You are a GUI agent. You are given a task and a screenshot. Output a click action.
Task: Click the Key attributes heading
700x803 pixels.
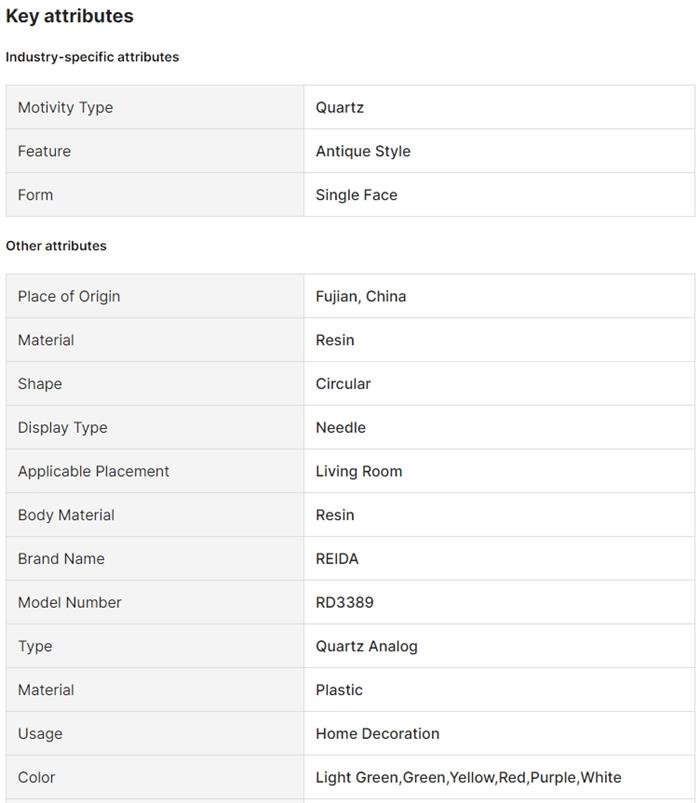[70, 16]
